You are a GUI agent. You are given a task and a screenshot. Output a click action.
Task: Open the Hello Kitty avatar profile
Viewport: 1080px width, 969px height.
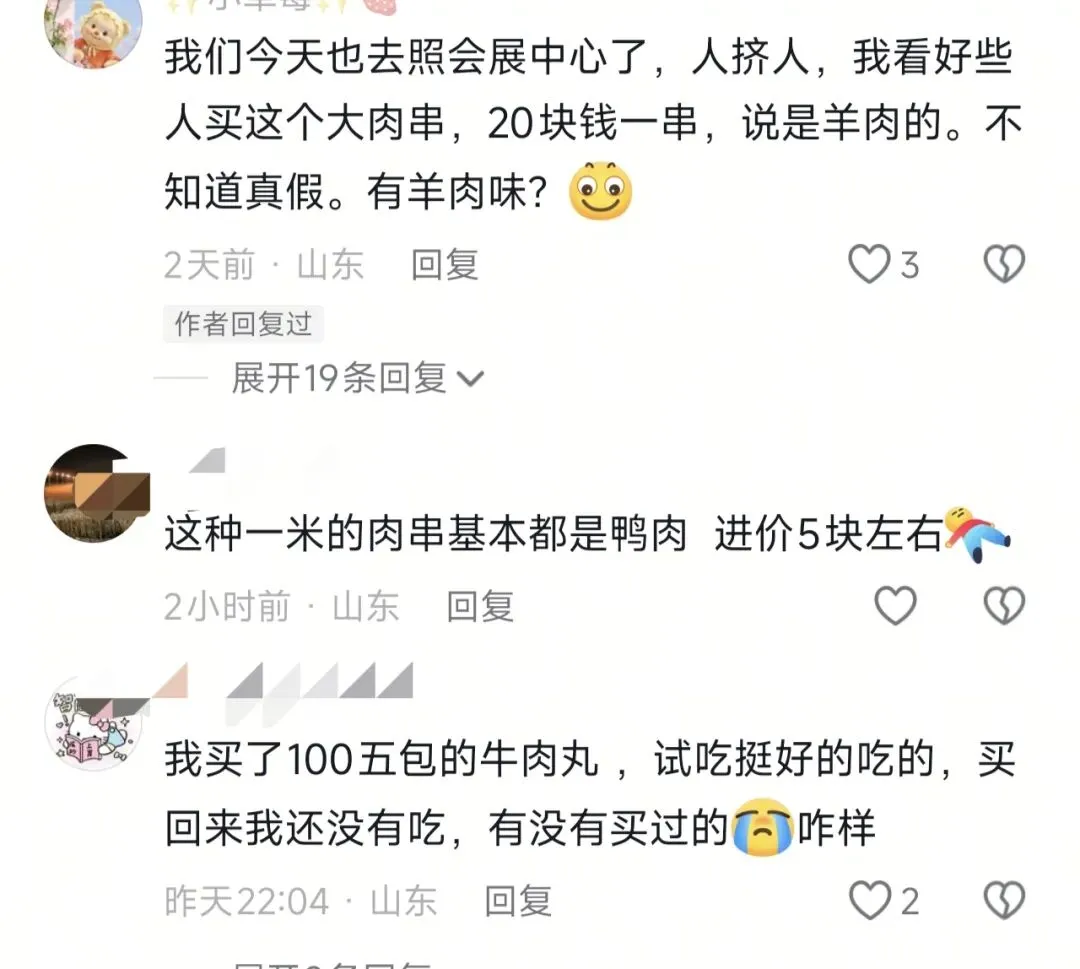(94, 723)
